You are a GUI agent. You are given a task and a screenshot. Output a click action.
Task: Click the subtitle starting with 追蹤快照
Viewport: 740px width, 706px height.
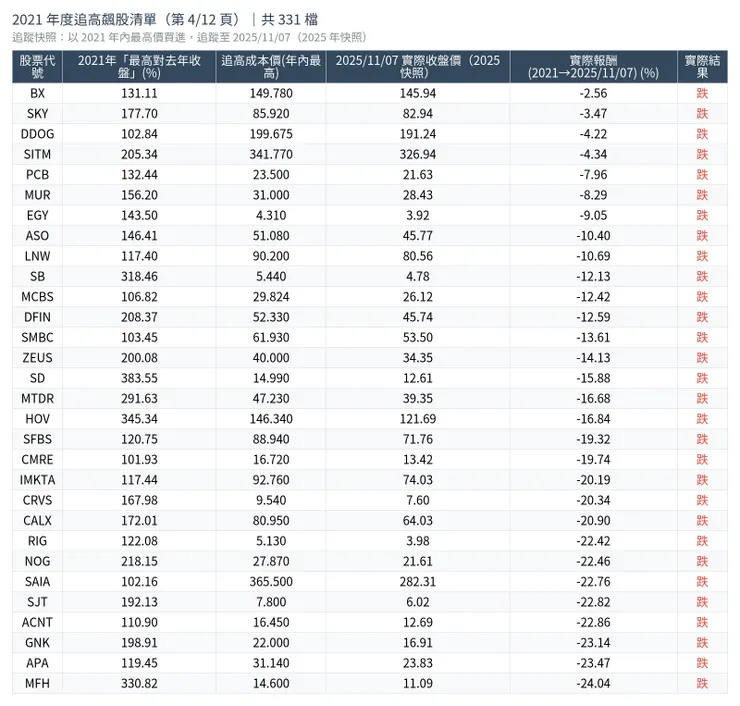click(x=189, y=37)
